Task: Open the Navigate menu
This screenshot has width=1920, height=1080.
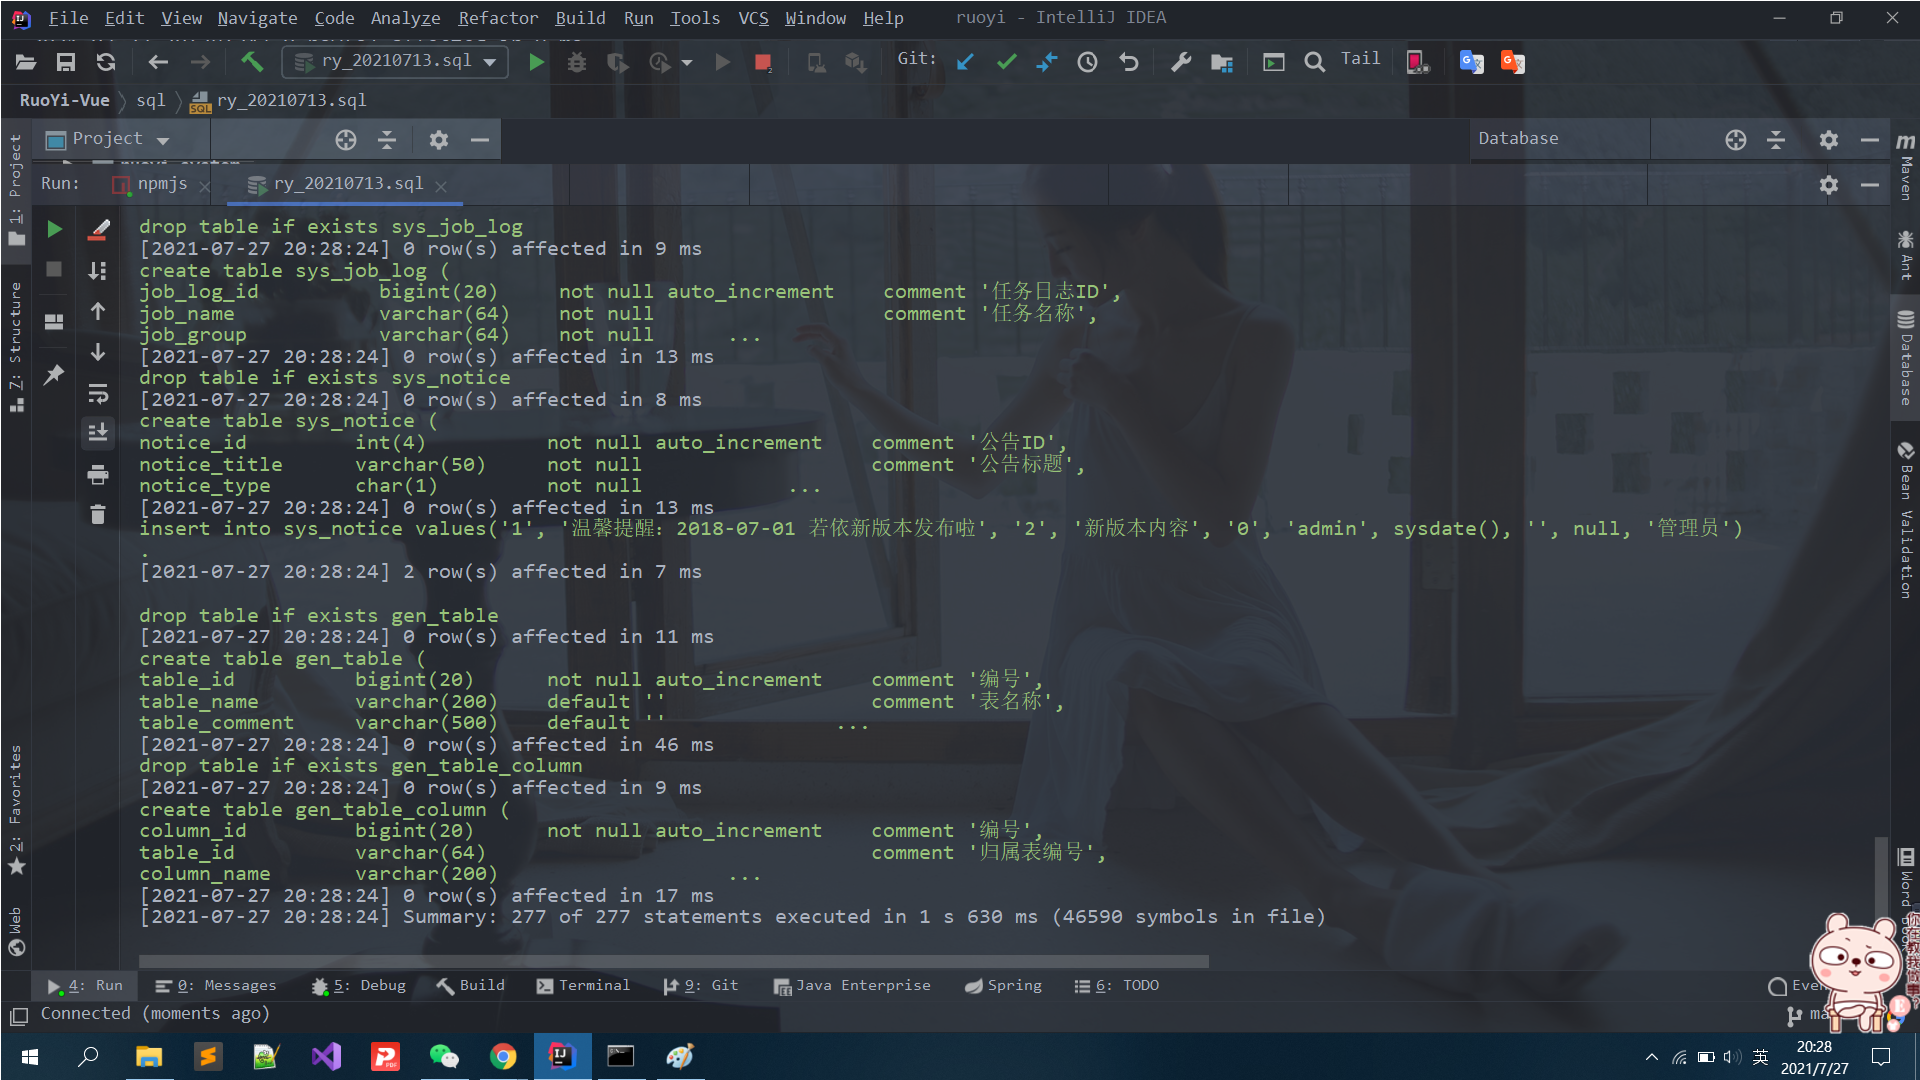Action: [257, 18]
